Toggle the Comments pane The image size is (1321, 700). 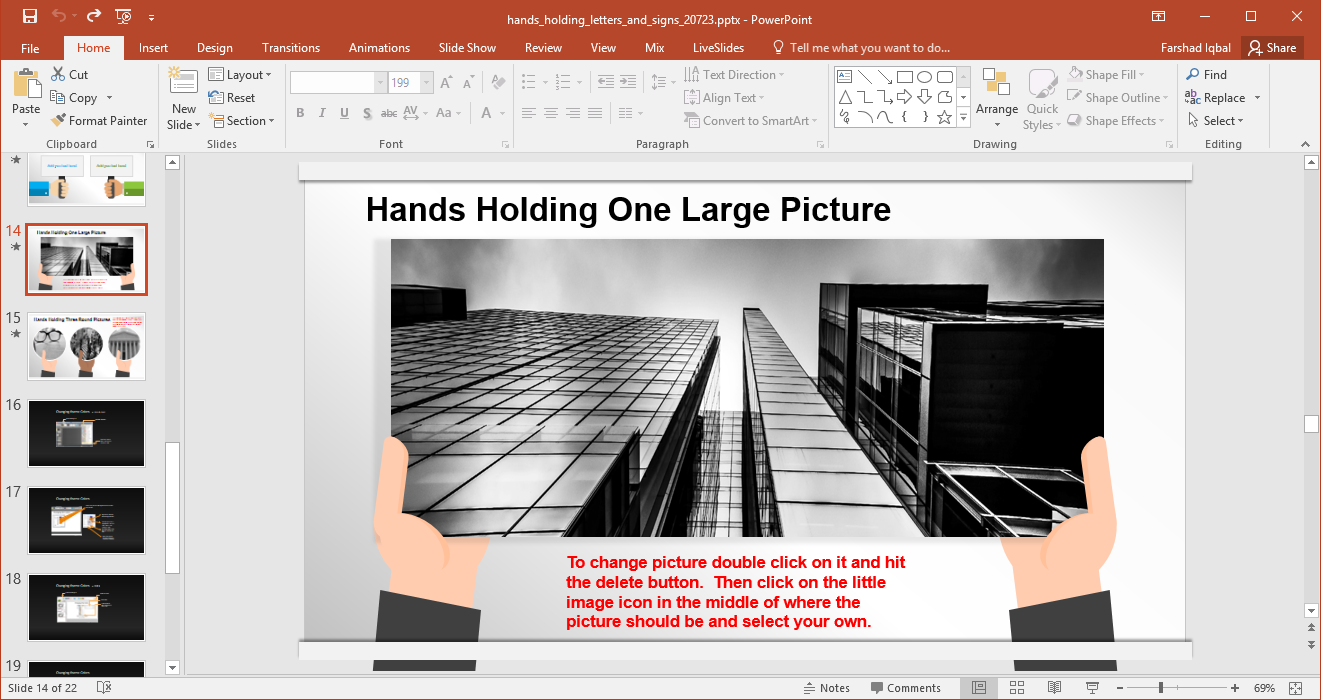point(905,688)
